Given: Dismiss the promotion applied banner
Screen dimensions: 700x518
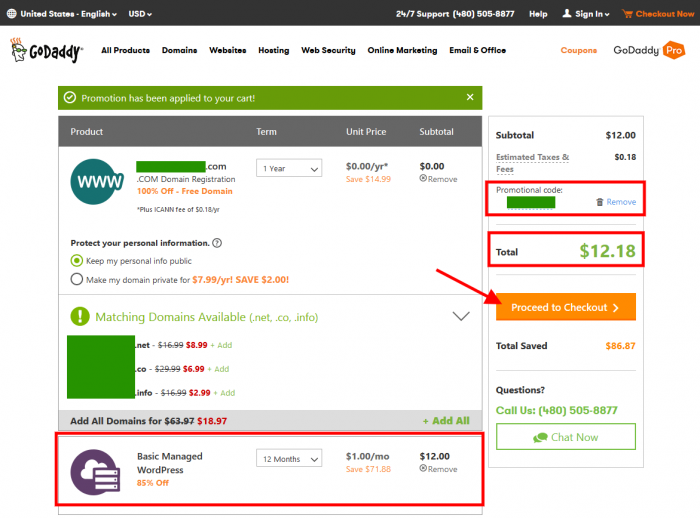Looking at the screenshot, I should coord(470,97).
